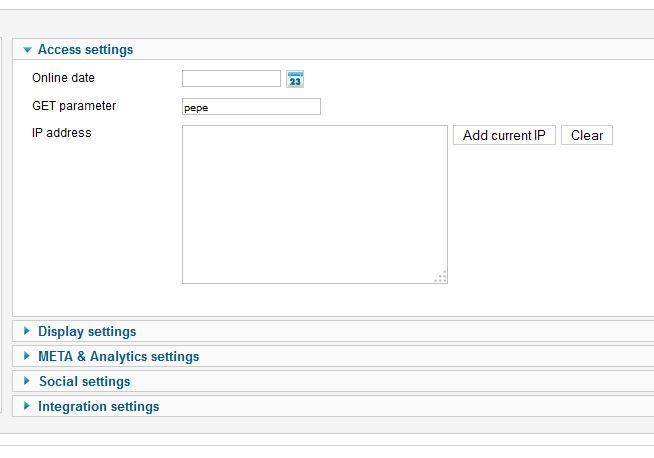Expand the META & Analytics settings arrow
Viewport: 654px width, 458px height.
[x=27, y=356]
